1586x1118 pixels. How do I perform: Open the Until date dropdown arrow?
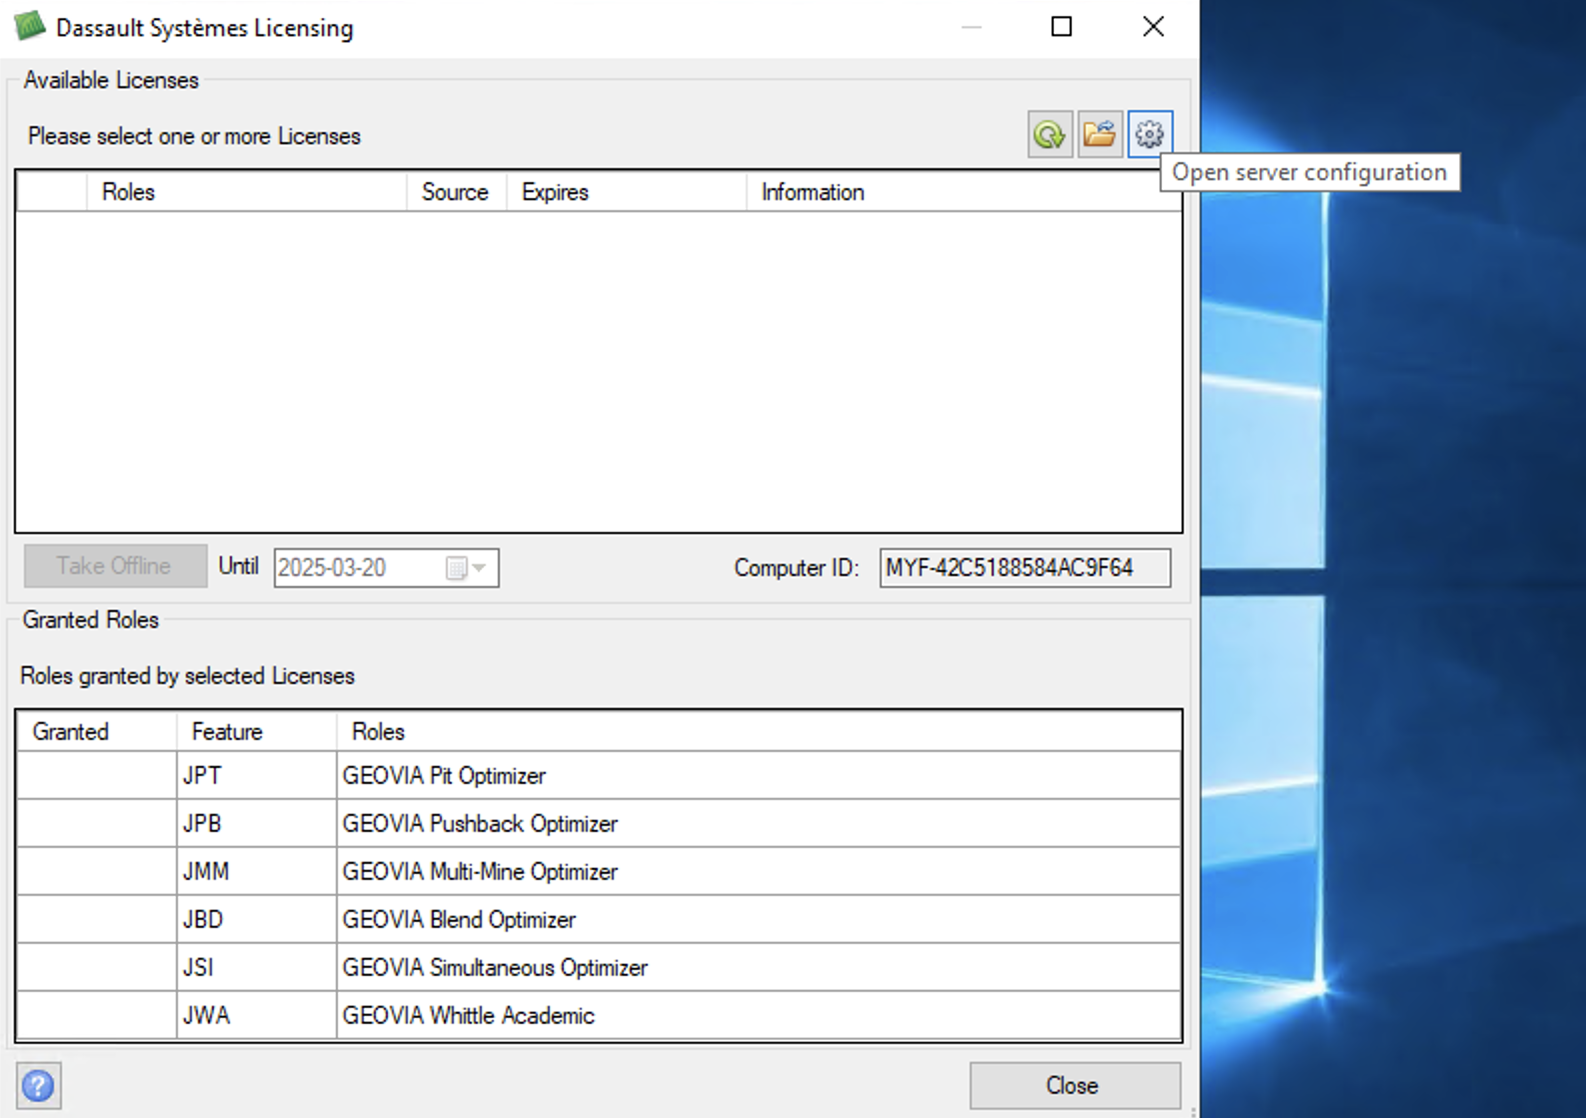(480, 568)
